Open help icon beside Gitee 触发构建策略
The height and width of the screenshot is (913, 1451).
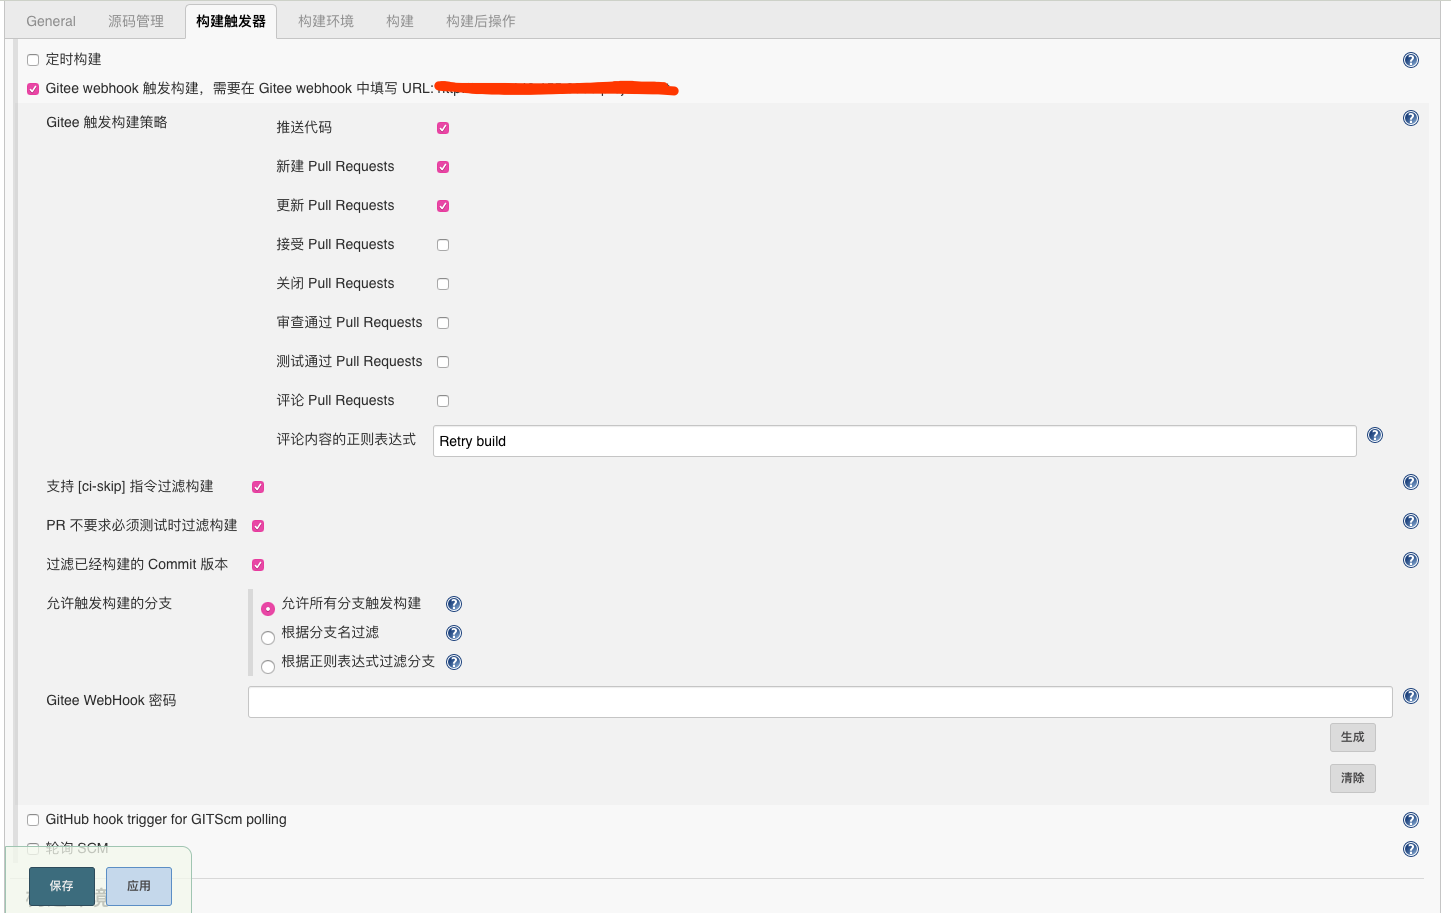click(x=1410, y=118)
